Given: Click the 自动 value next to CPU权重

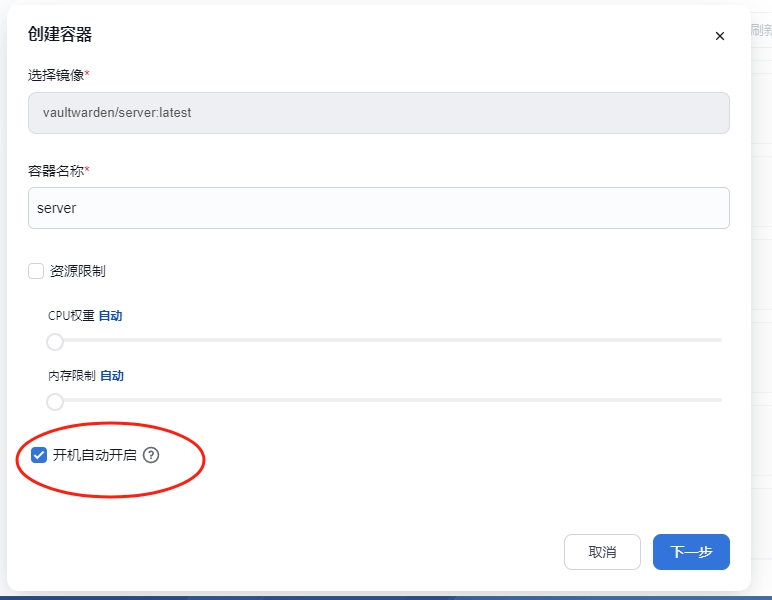Looking at the screenshot, I should point(110,316).
